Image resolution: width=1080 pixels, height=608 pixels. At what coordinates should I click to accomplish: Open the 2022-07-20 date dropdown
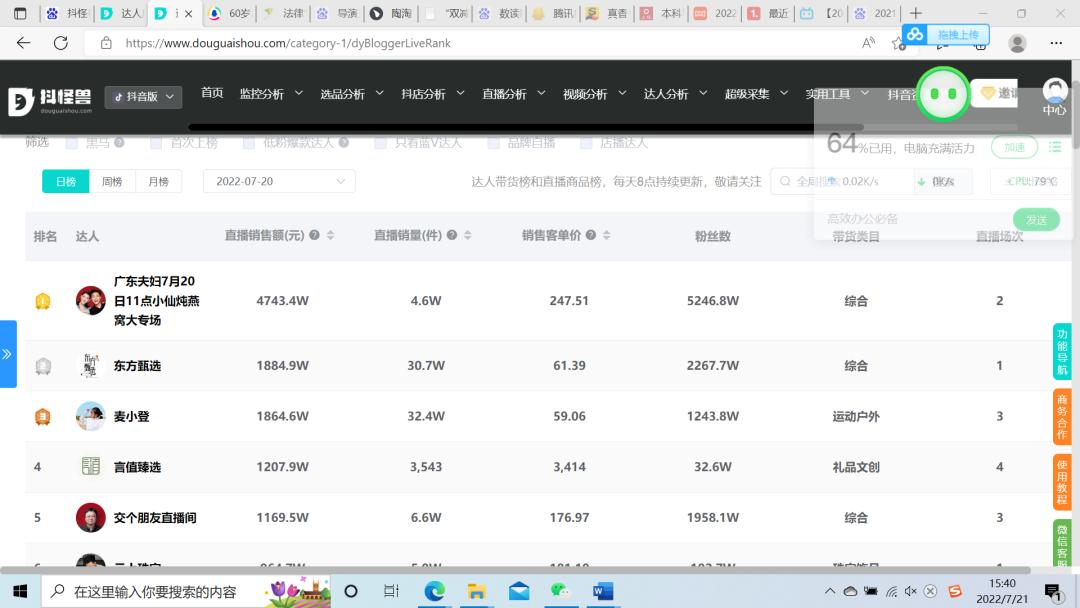point(279,181)
